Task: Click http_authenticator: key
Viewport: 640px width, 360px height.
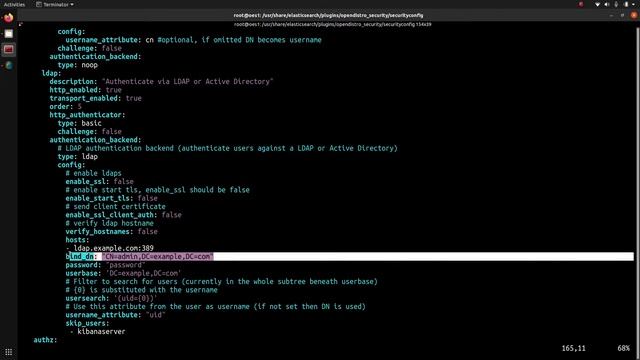Action: 87,115
